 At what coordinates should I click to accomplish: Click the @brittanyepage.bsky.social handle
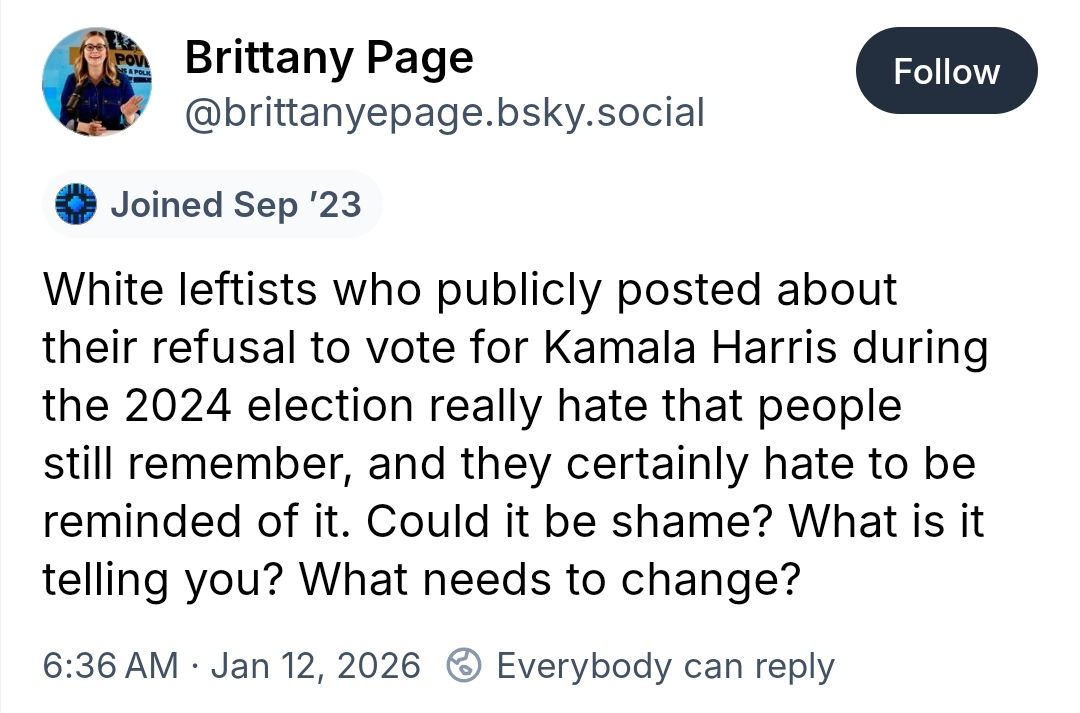tap(444, 112)
